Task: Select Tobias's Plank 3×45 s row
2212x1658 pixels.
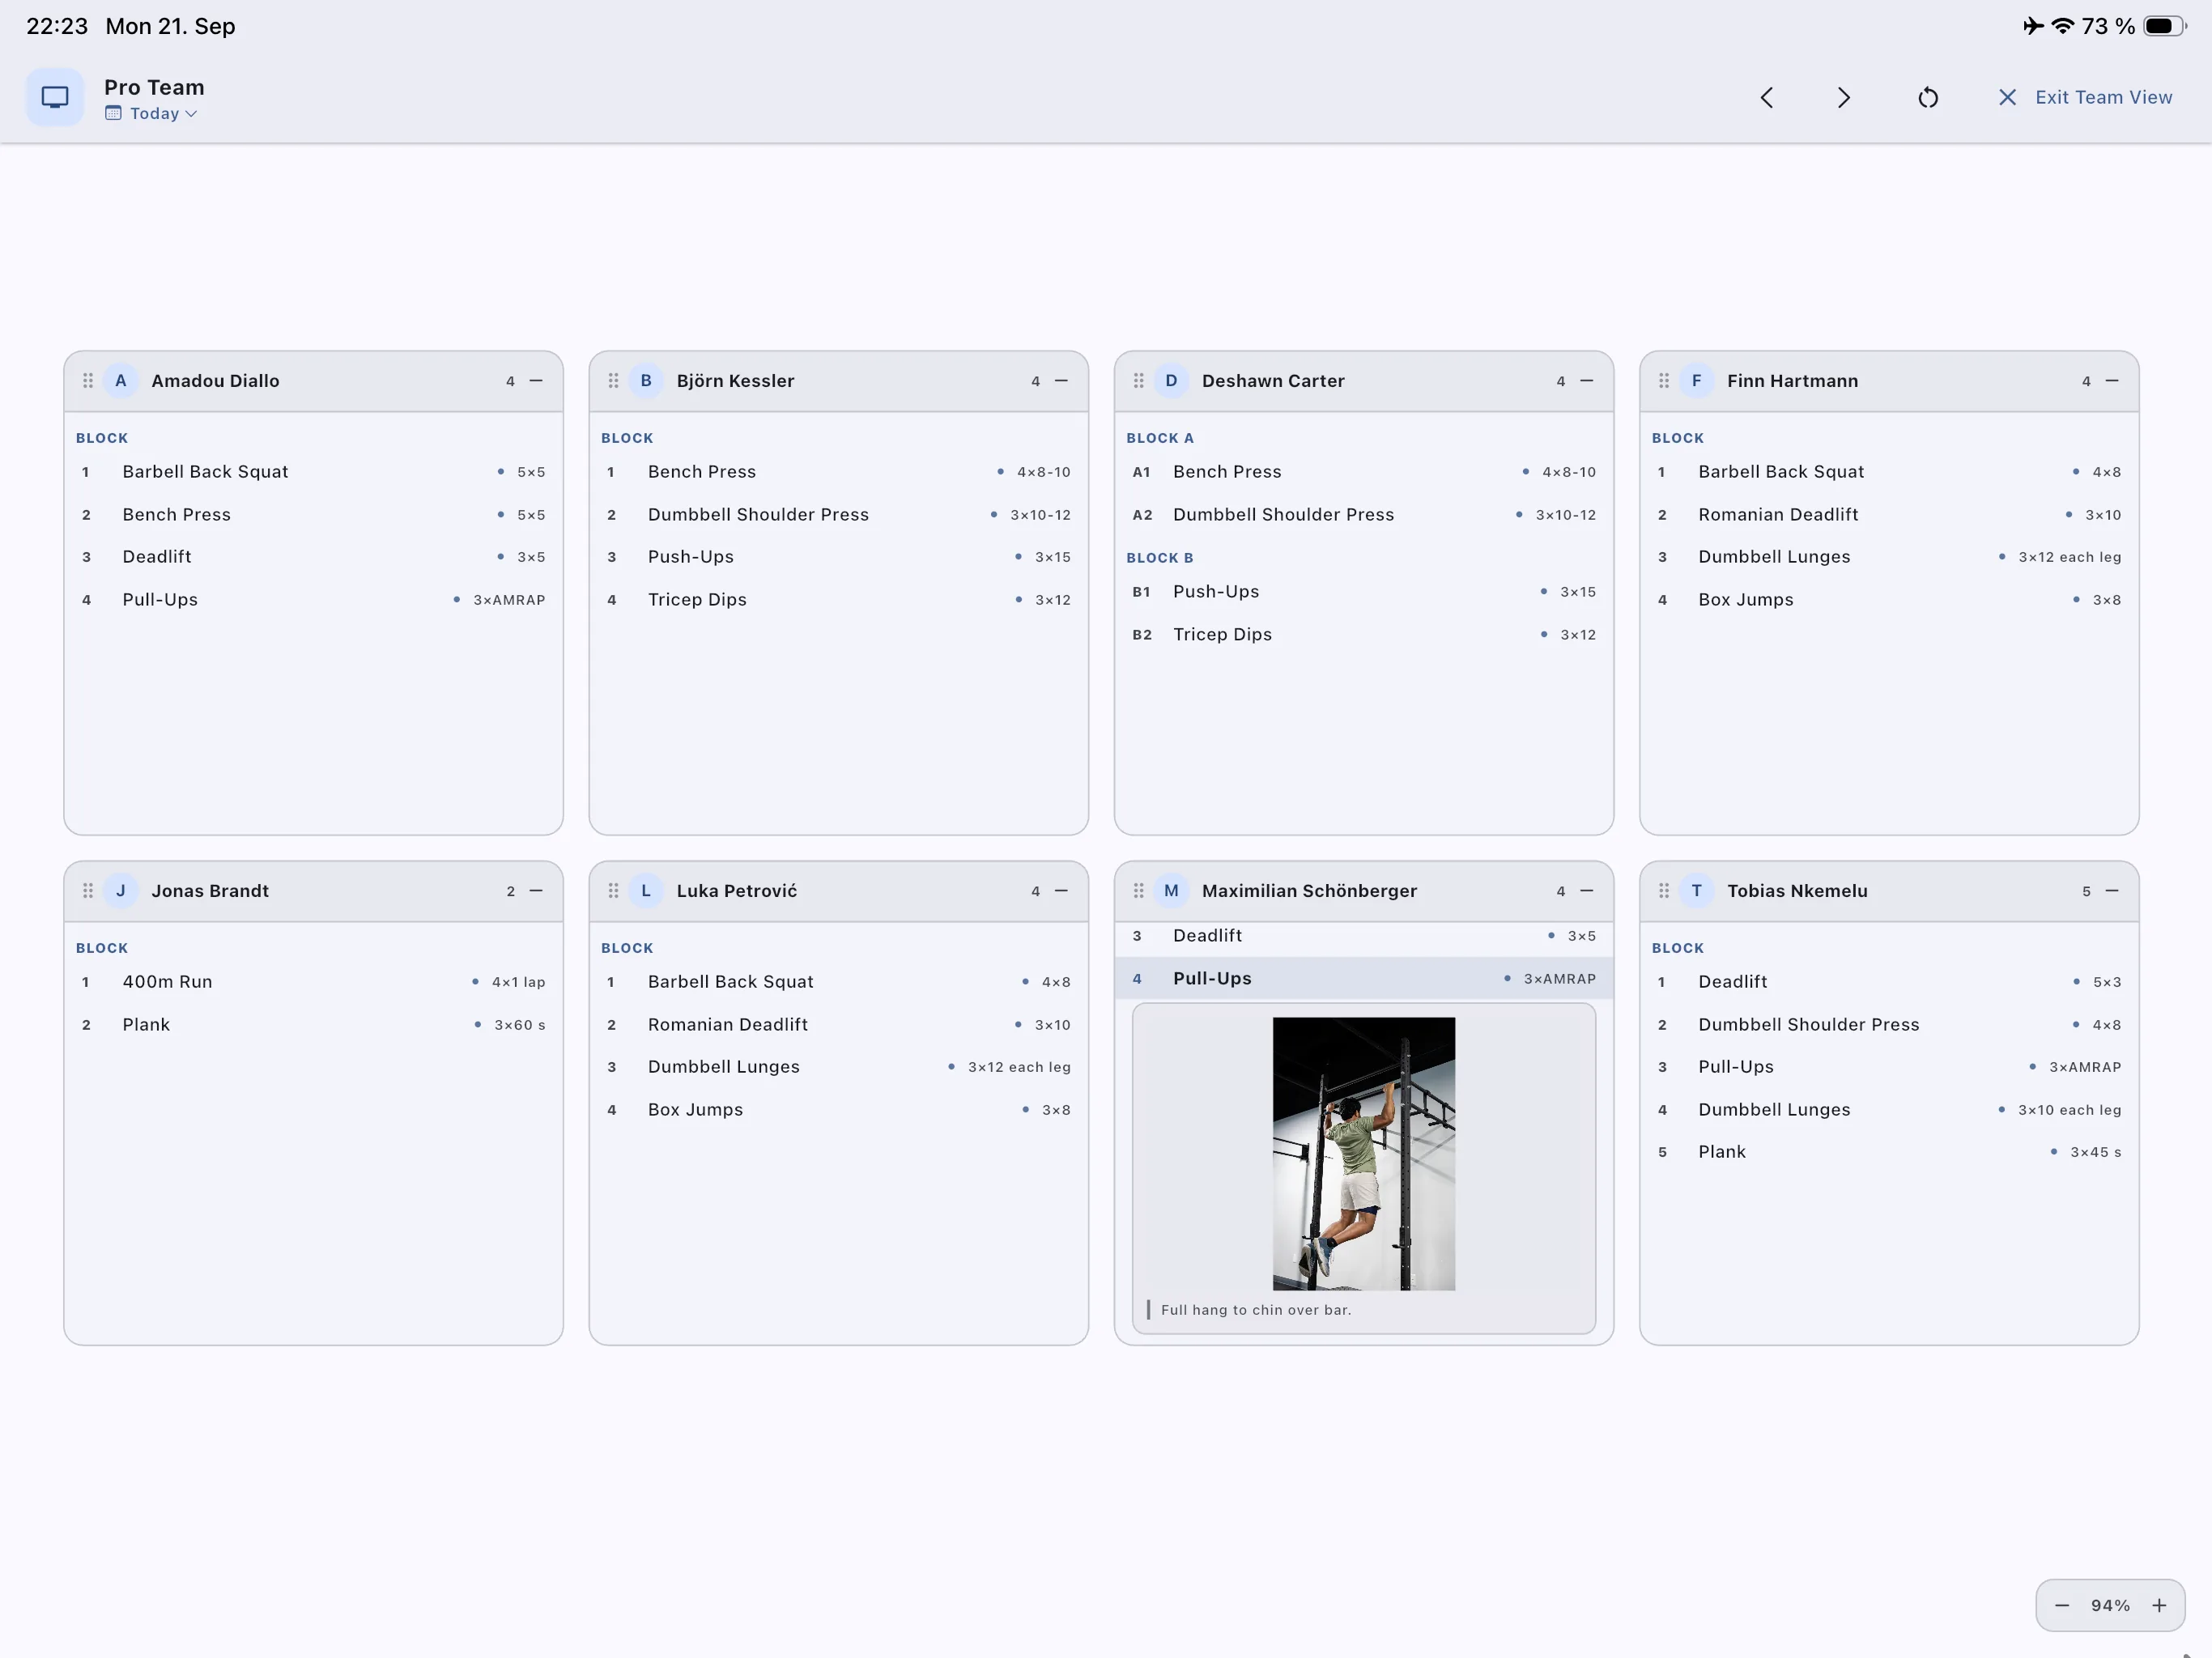Action: tap(1889, 1152)
